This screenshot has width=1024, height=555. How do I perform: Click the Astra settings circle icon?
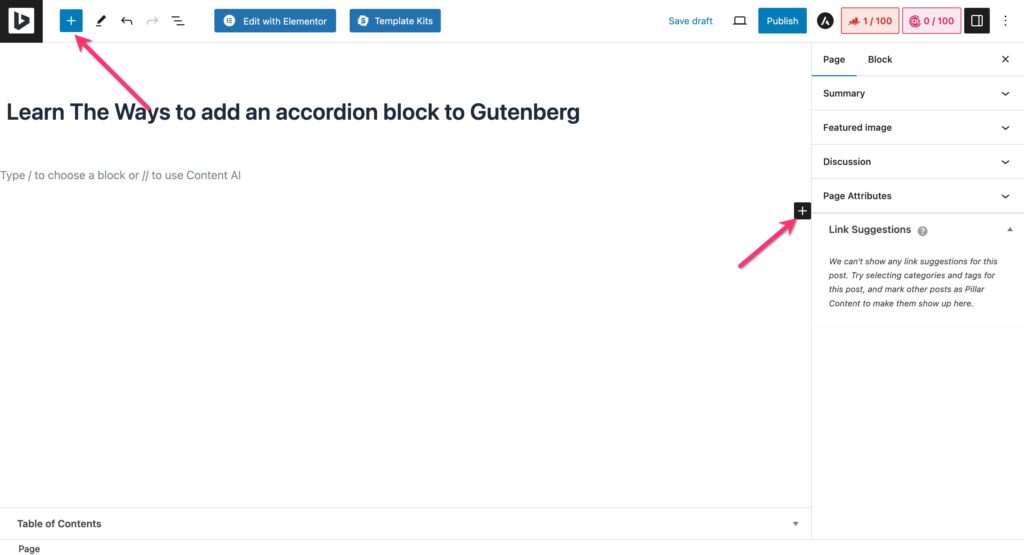coord(825,21)
